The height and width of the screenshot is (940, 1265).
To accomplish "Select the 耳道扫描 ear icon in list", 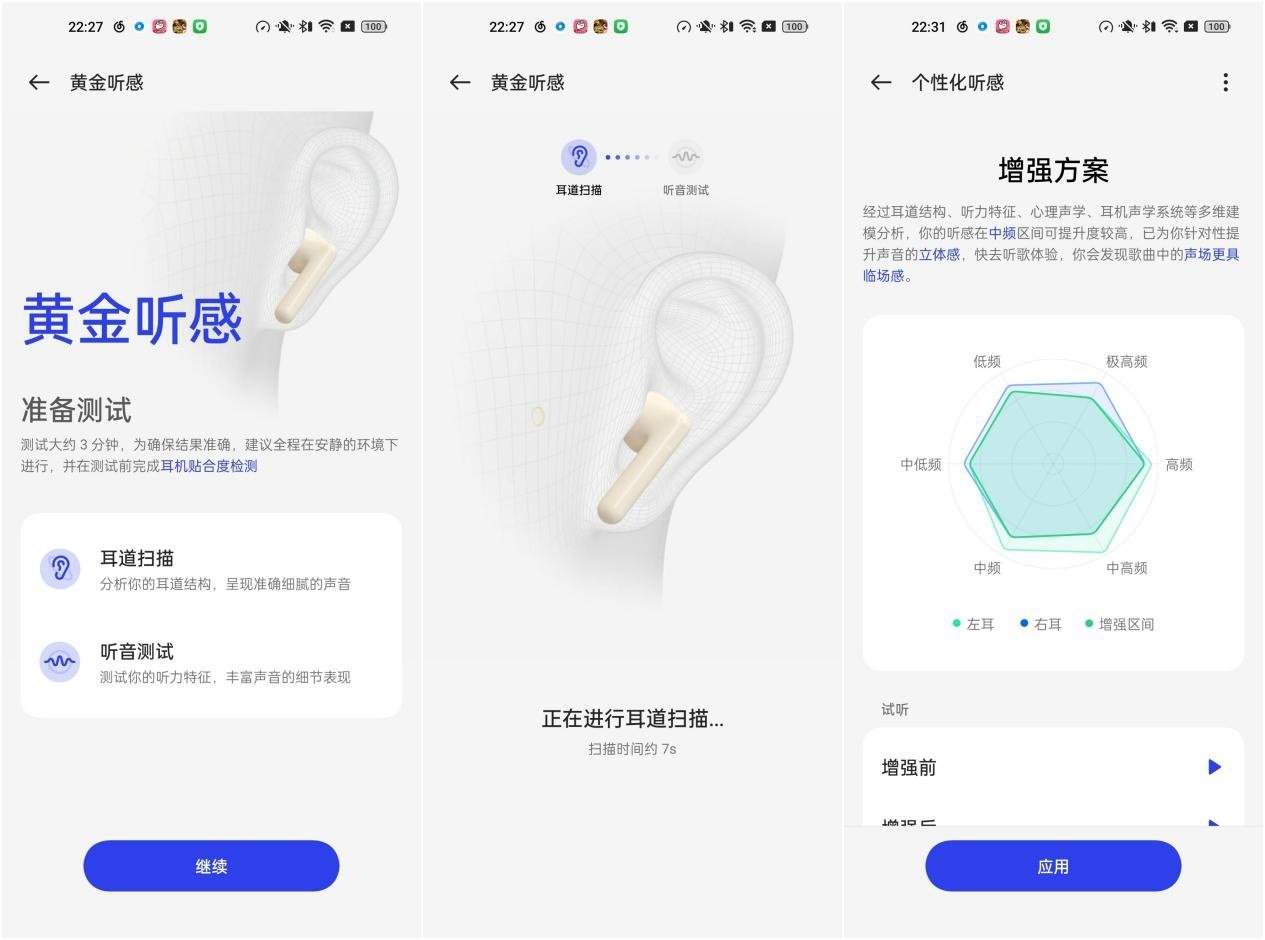I will tap(60, 569).
